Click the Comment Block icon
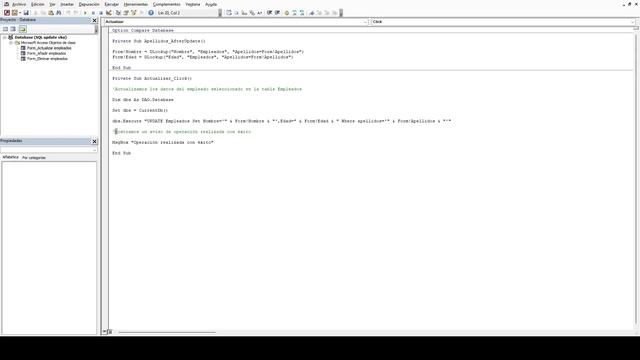 [295, 13]
